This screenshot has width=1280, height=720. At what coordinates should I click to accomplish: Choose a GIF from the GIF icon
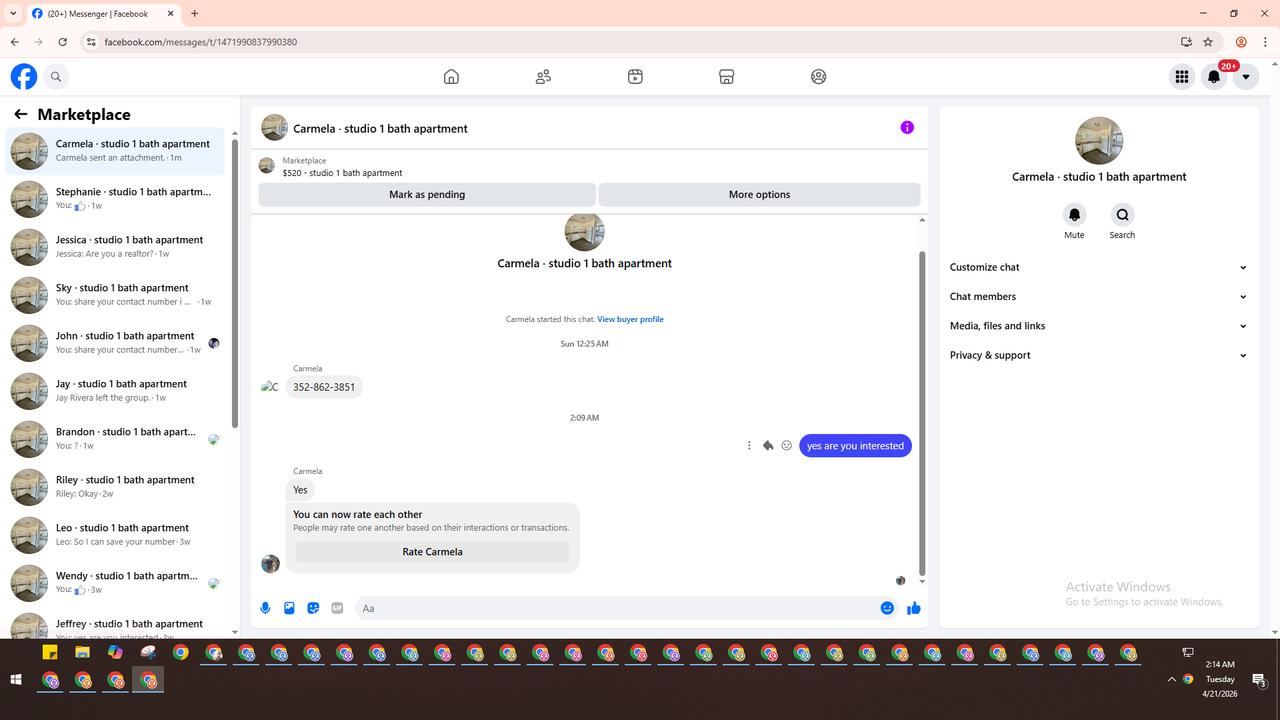337,608
